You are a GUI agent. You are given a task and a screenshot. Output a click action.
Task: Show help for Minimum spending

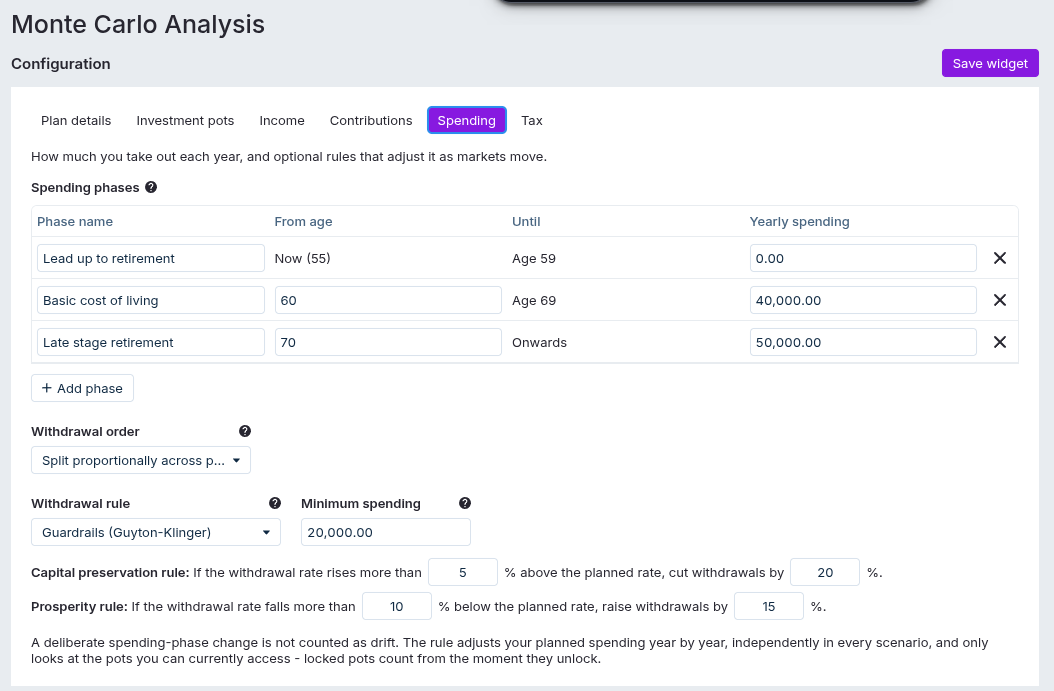(464, 503)
